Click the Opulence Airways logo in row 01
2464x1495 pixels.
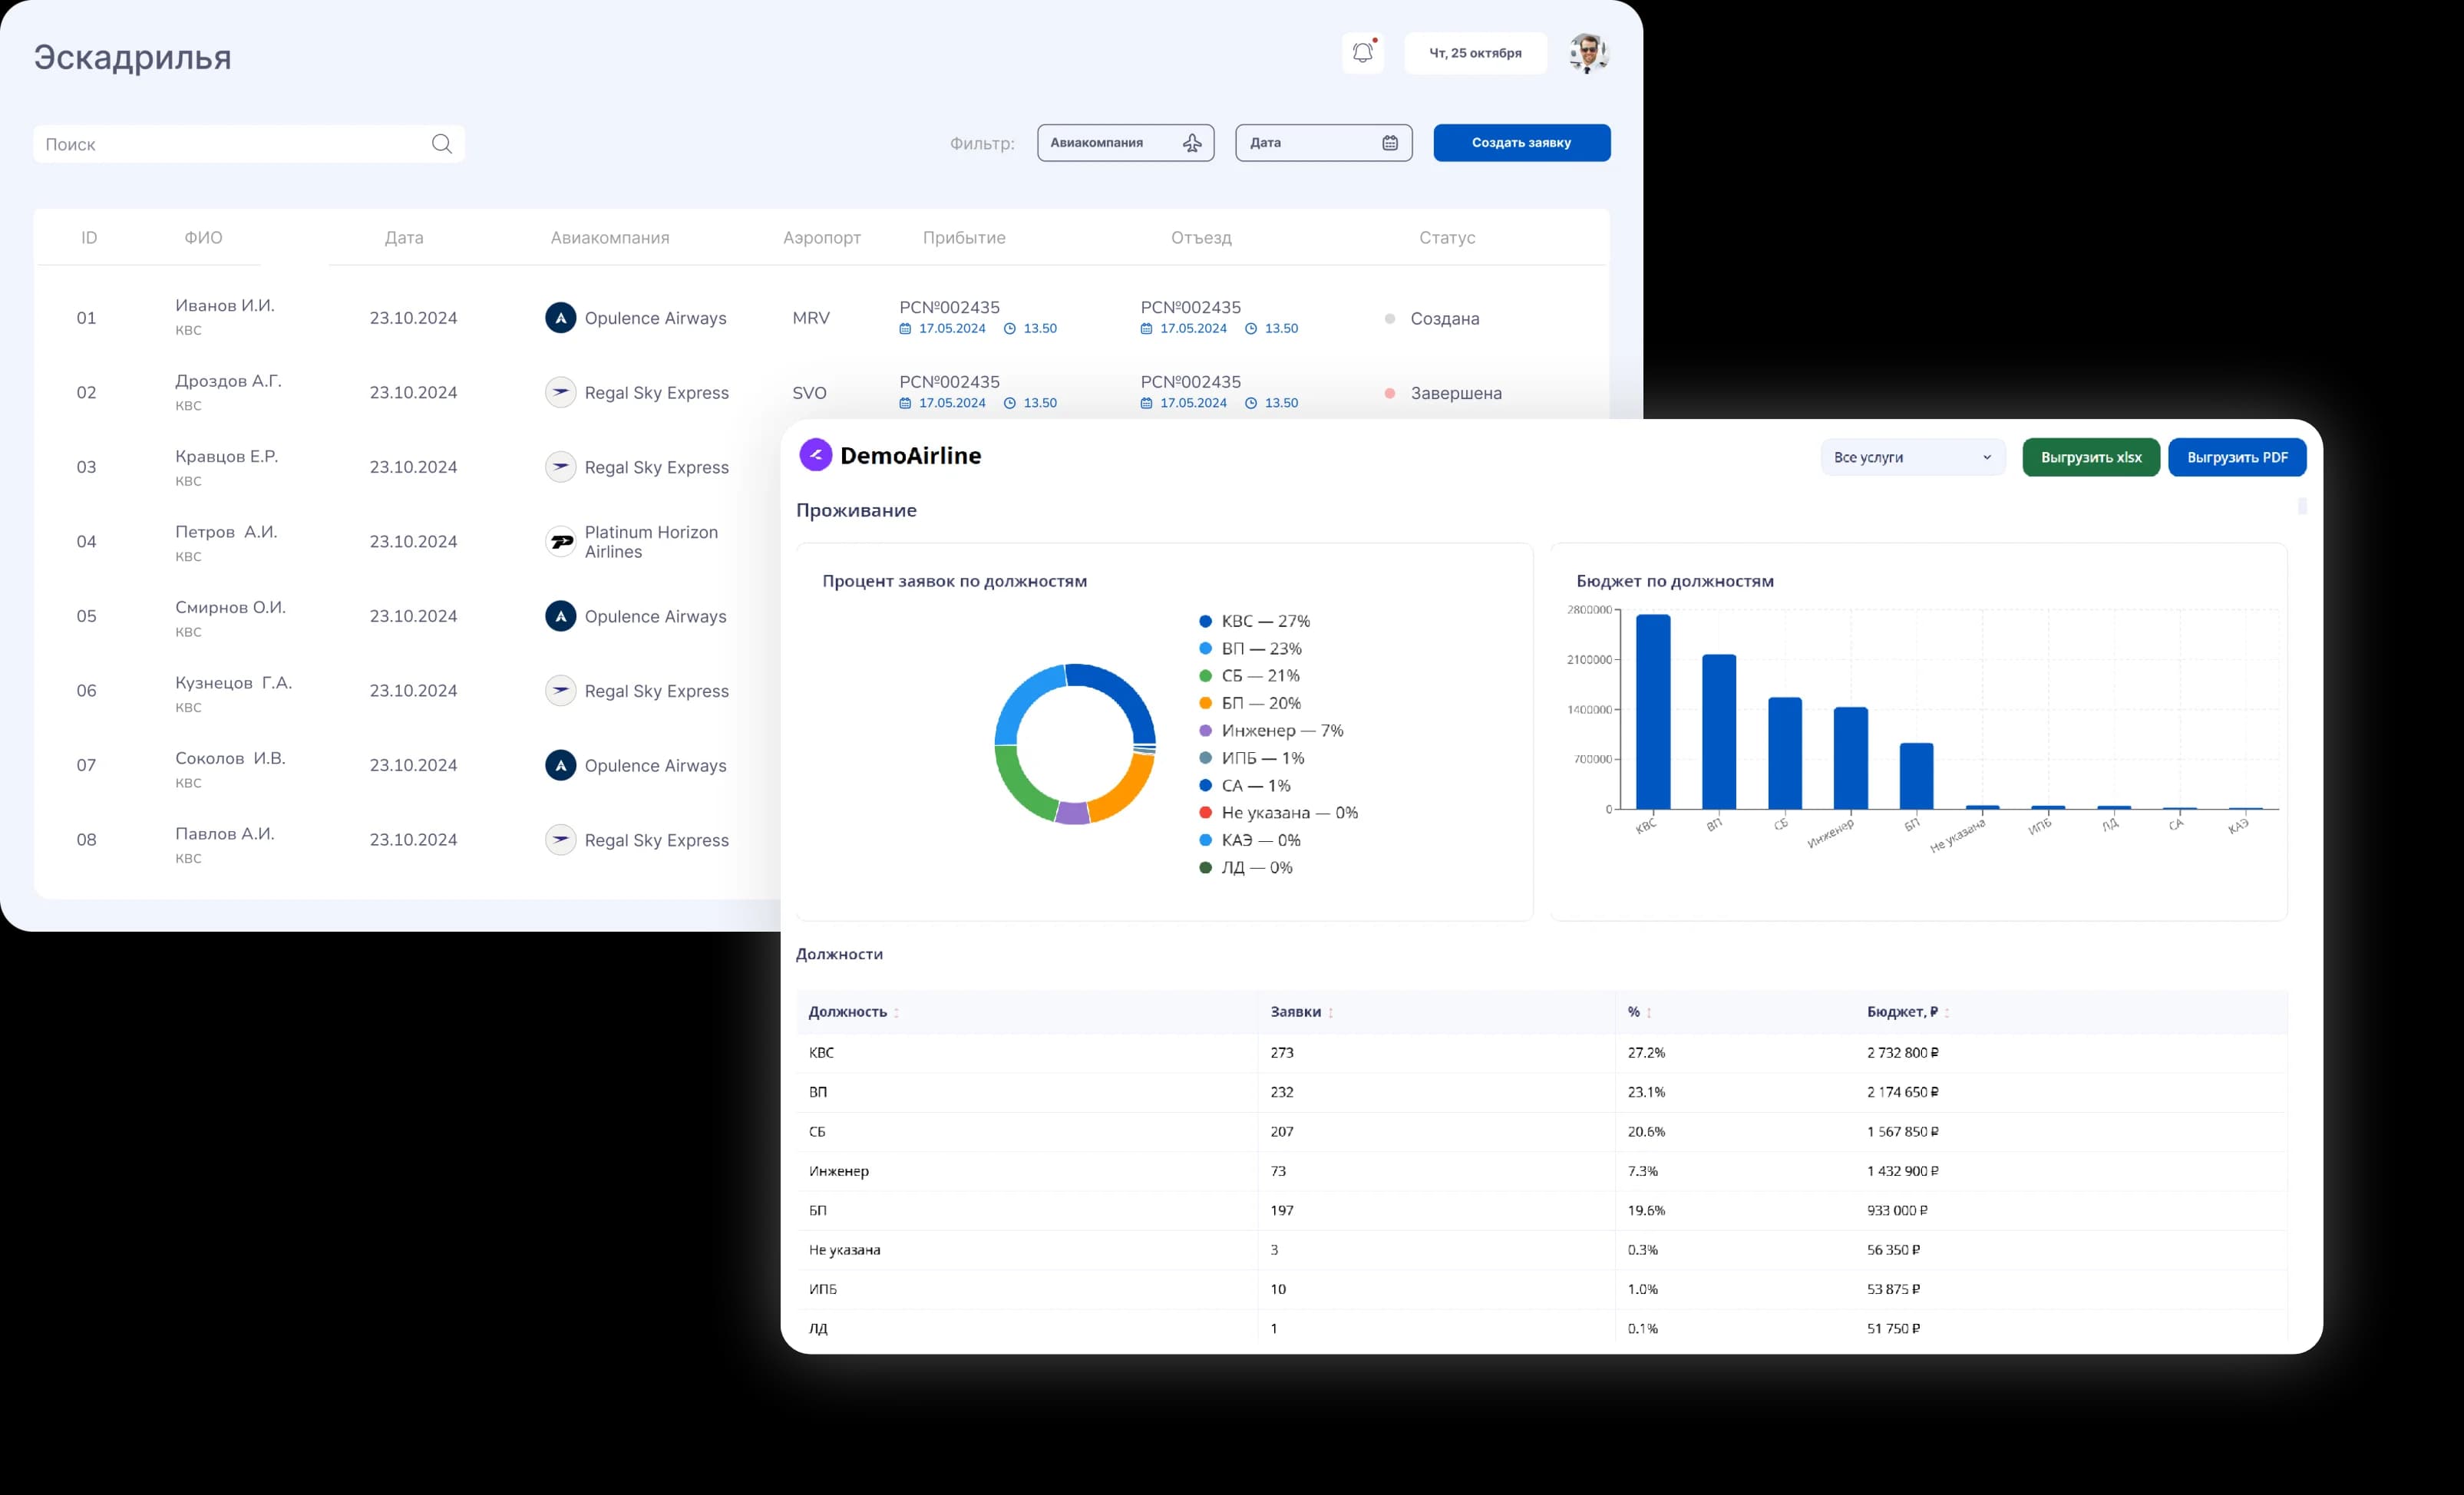pos(560,318)
